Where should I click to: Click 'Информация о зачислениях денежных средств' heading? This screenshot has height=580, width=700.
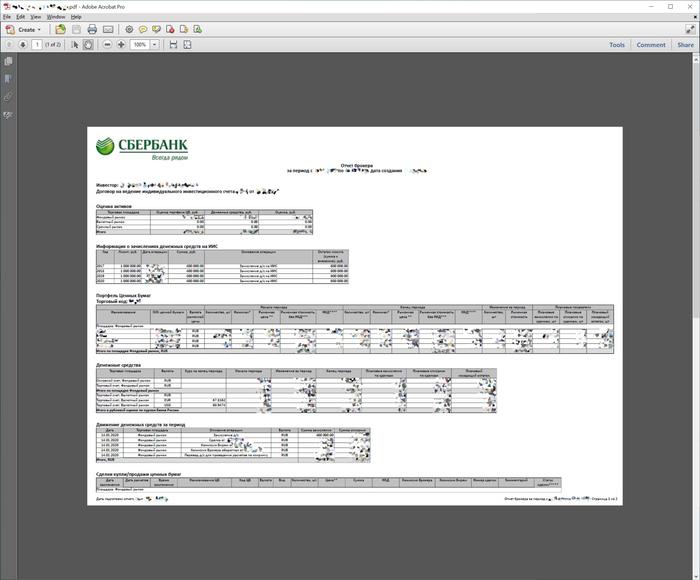pos(157,246)
